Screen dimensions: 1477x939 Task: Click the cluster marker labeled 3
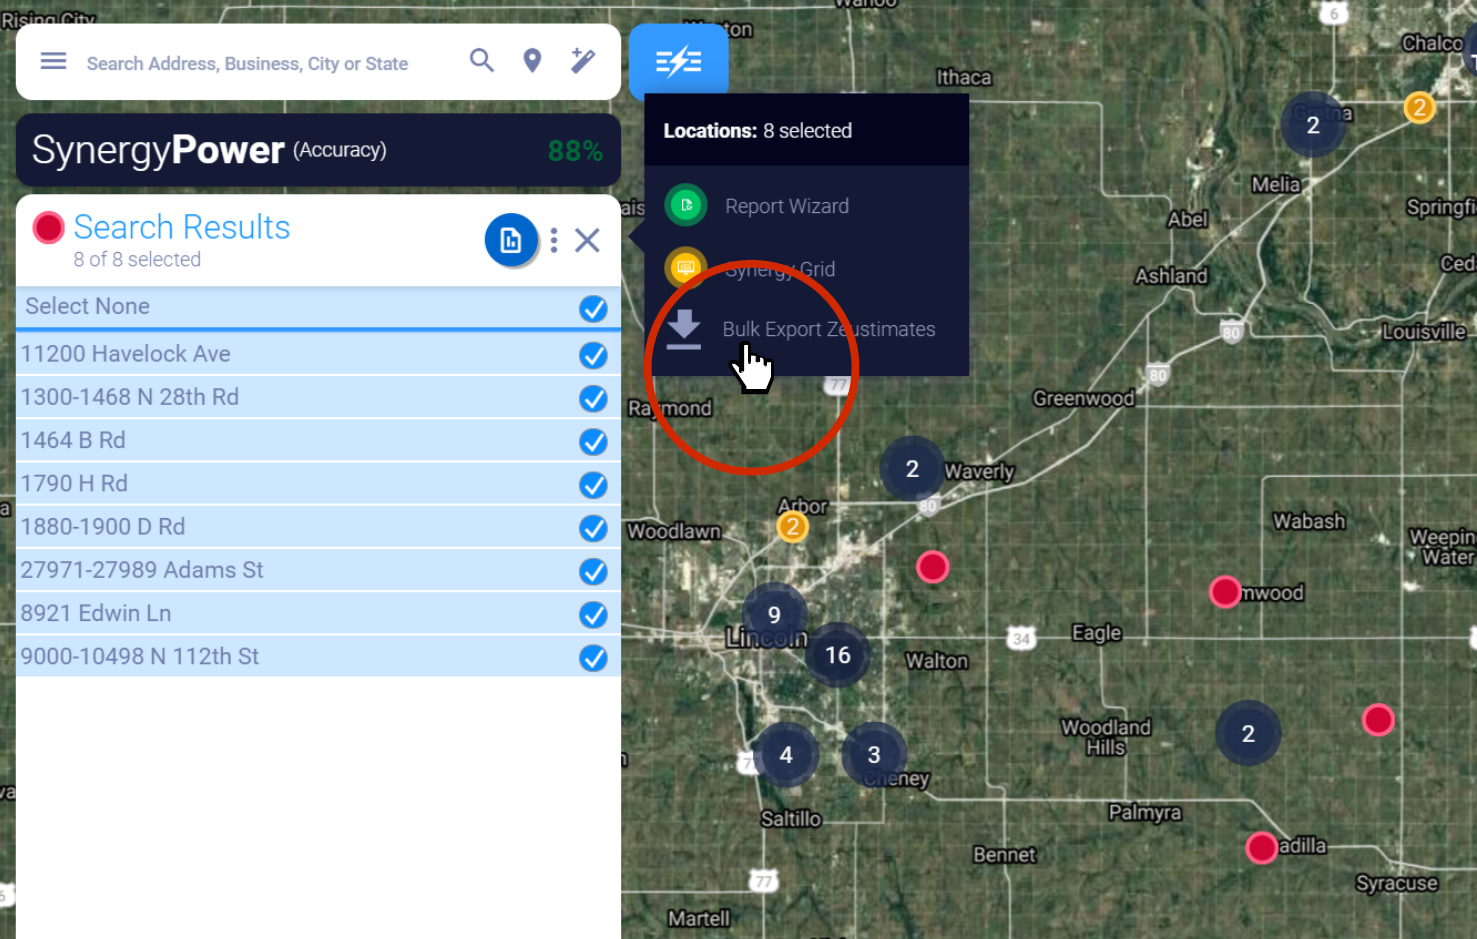tap(874, 755)
